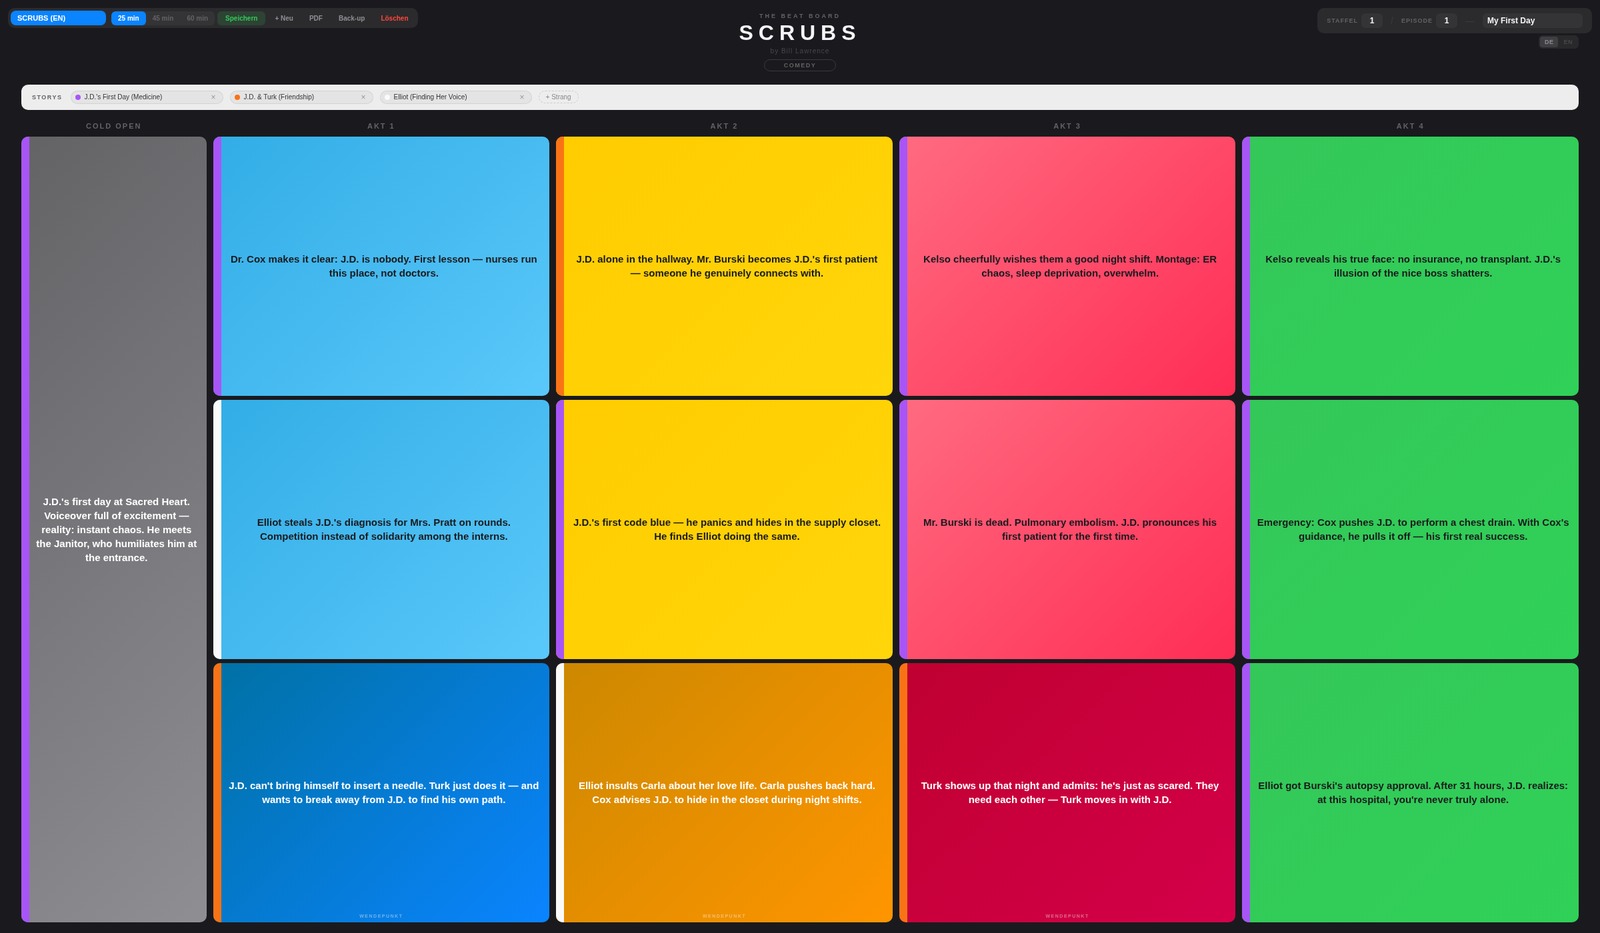
Task: Select card 'Elliot insults Carla about her love life'
Action: click(x=724, y=792)
